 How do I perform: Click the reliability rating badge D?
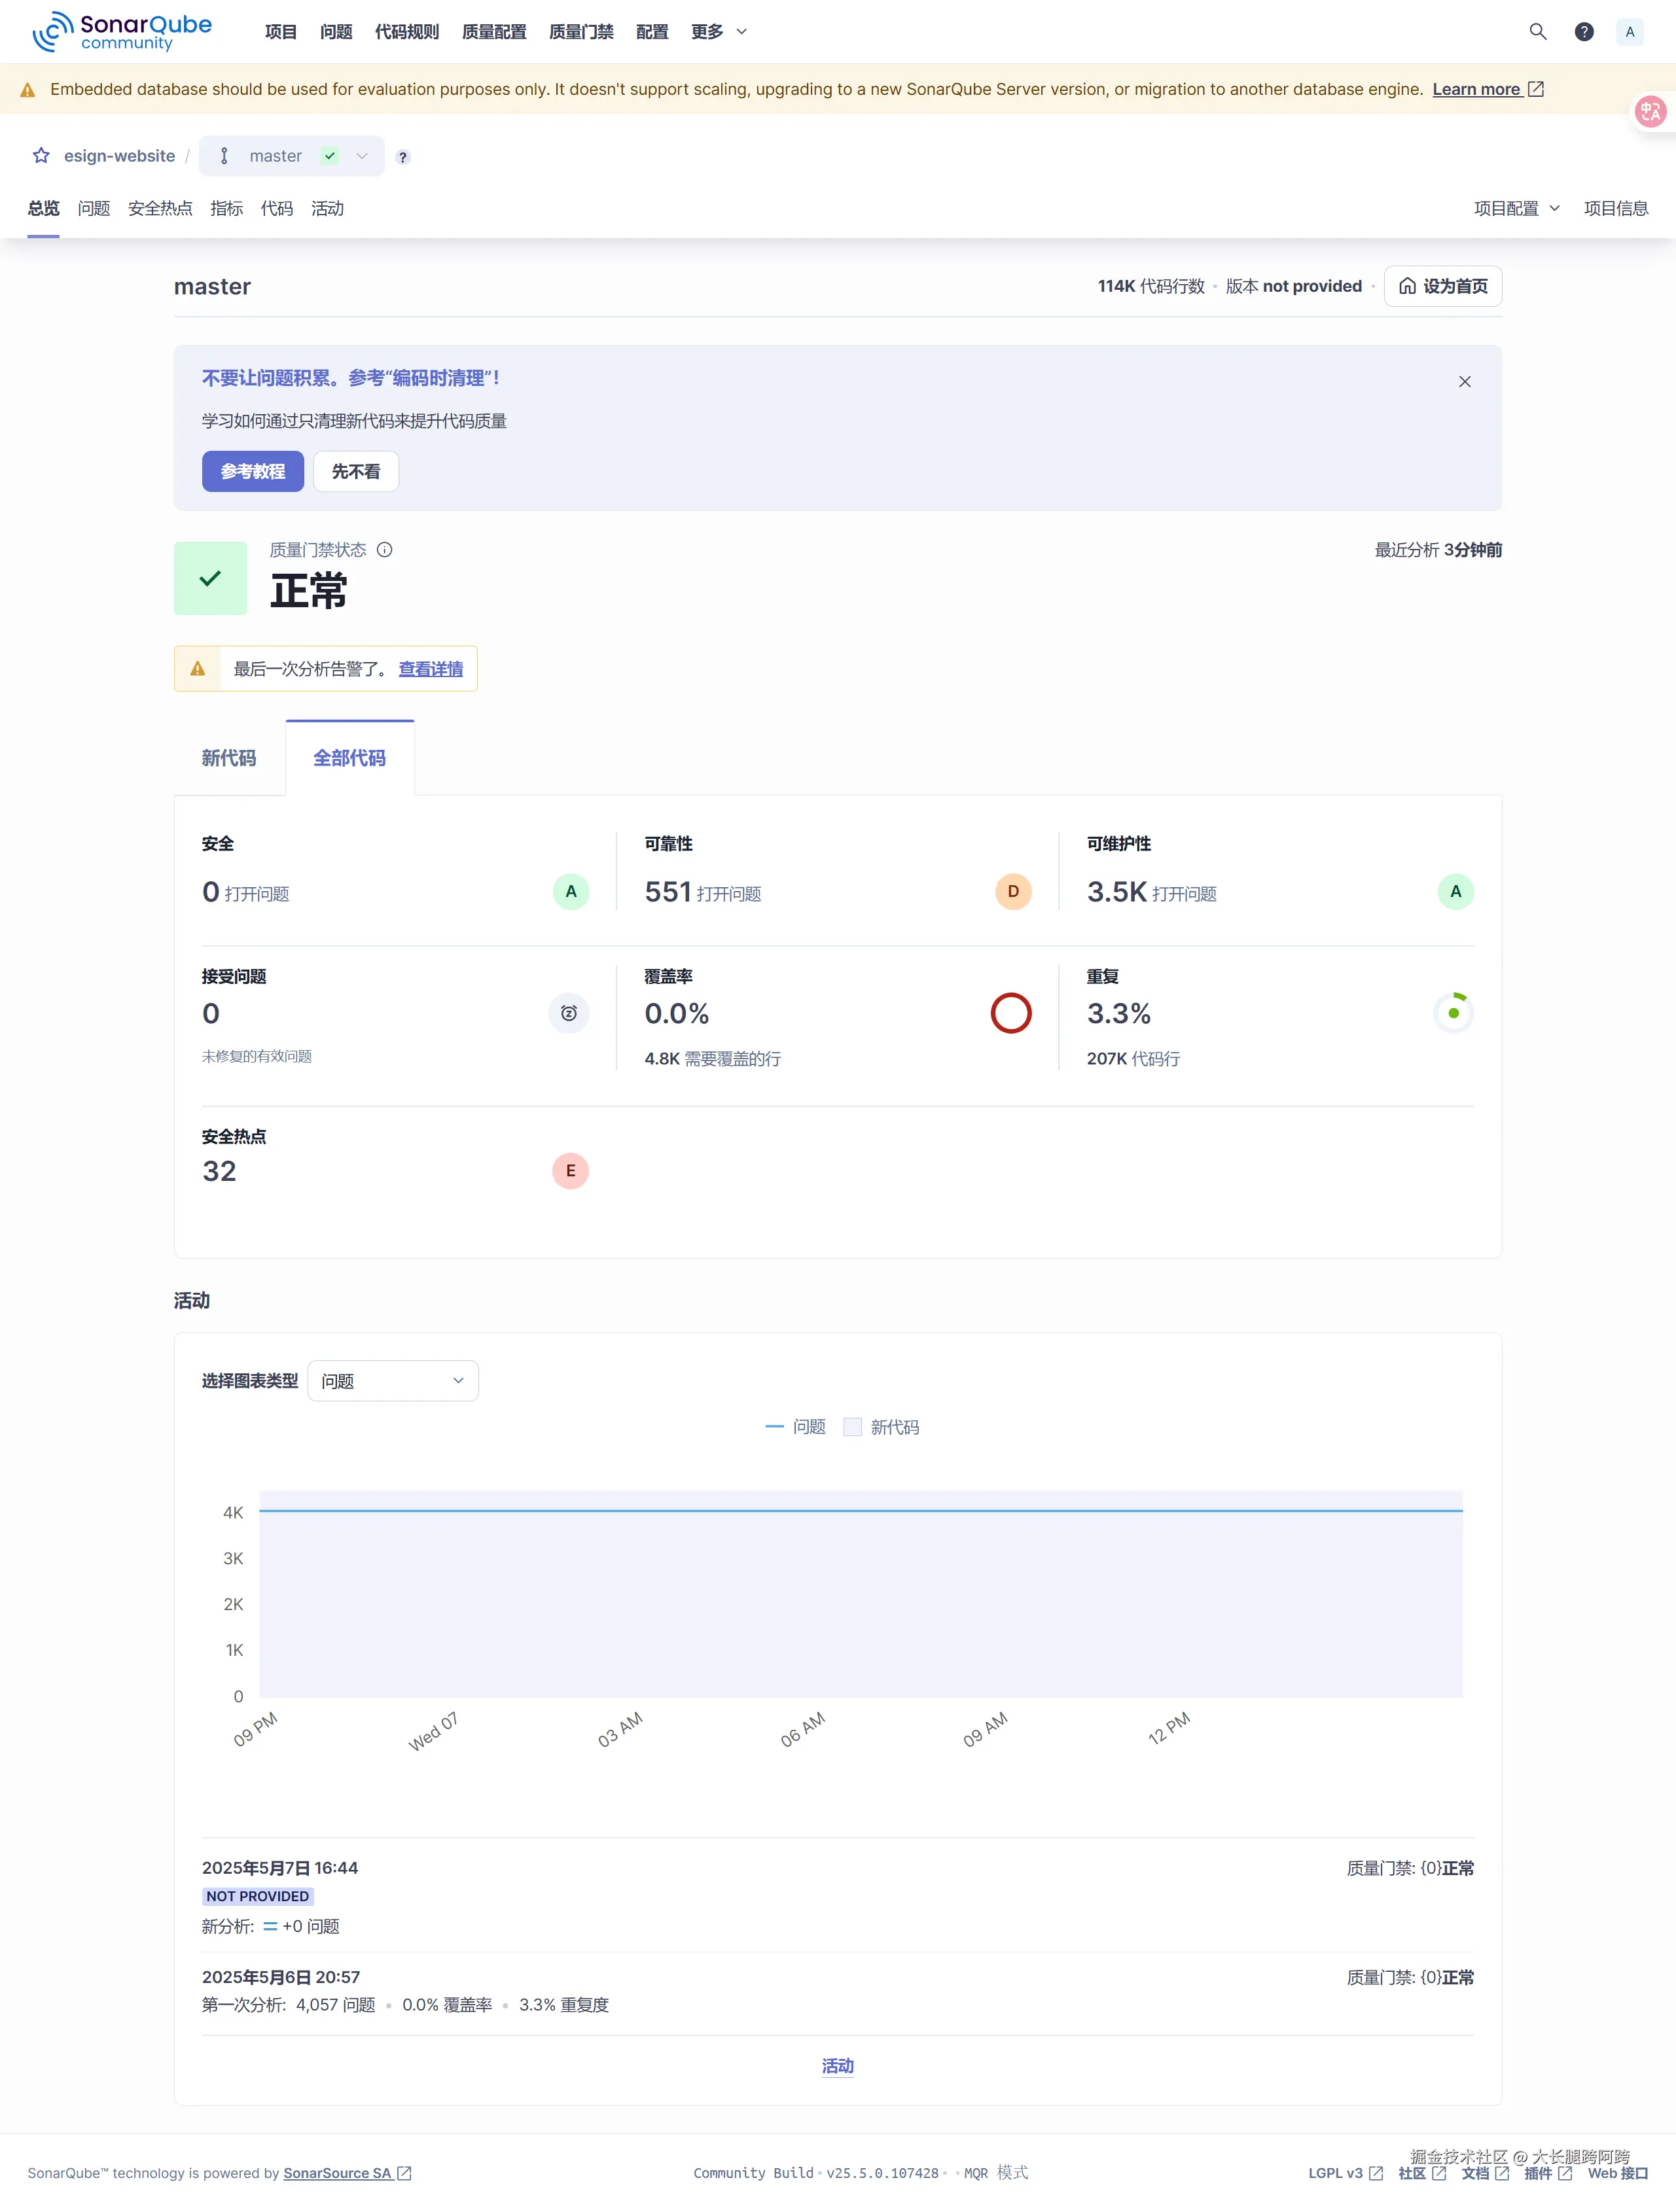(1012, 891)
